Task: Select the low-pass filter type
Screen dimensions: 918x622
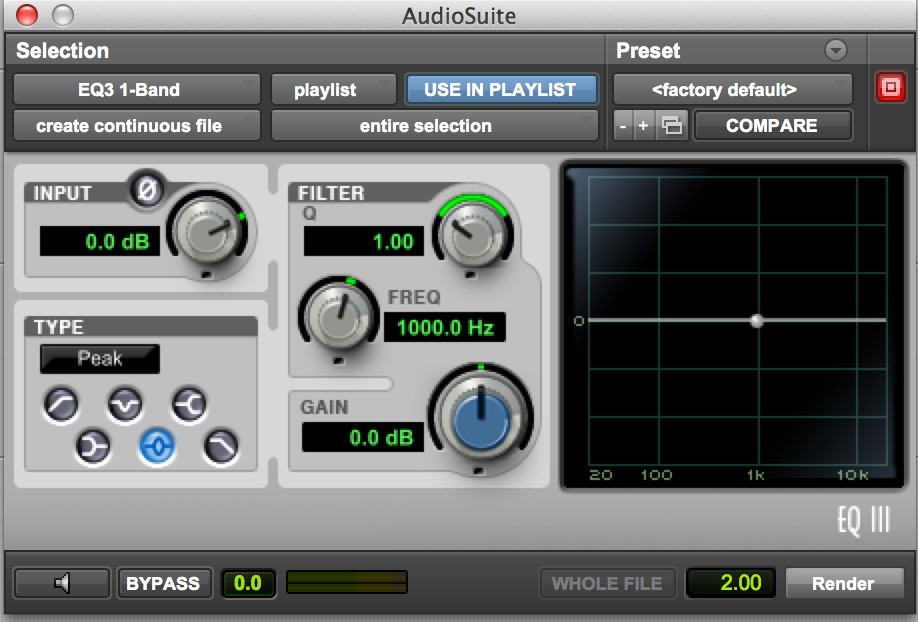Action: [x=220, y=447]
